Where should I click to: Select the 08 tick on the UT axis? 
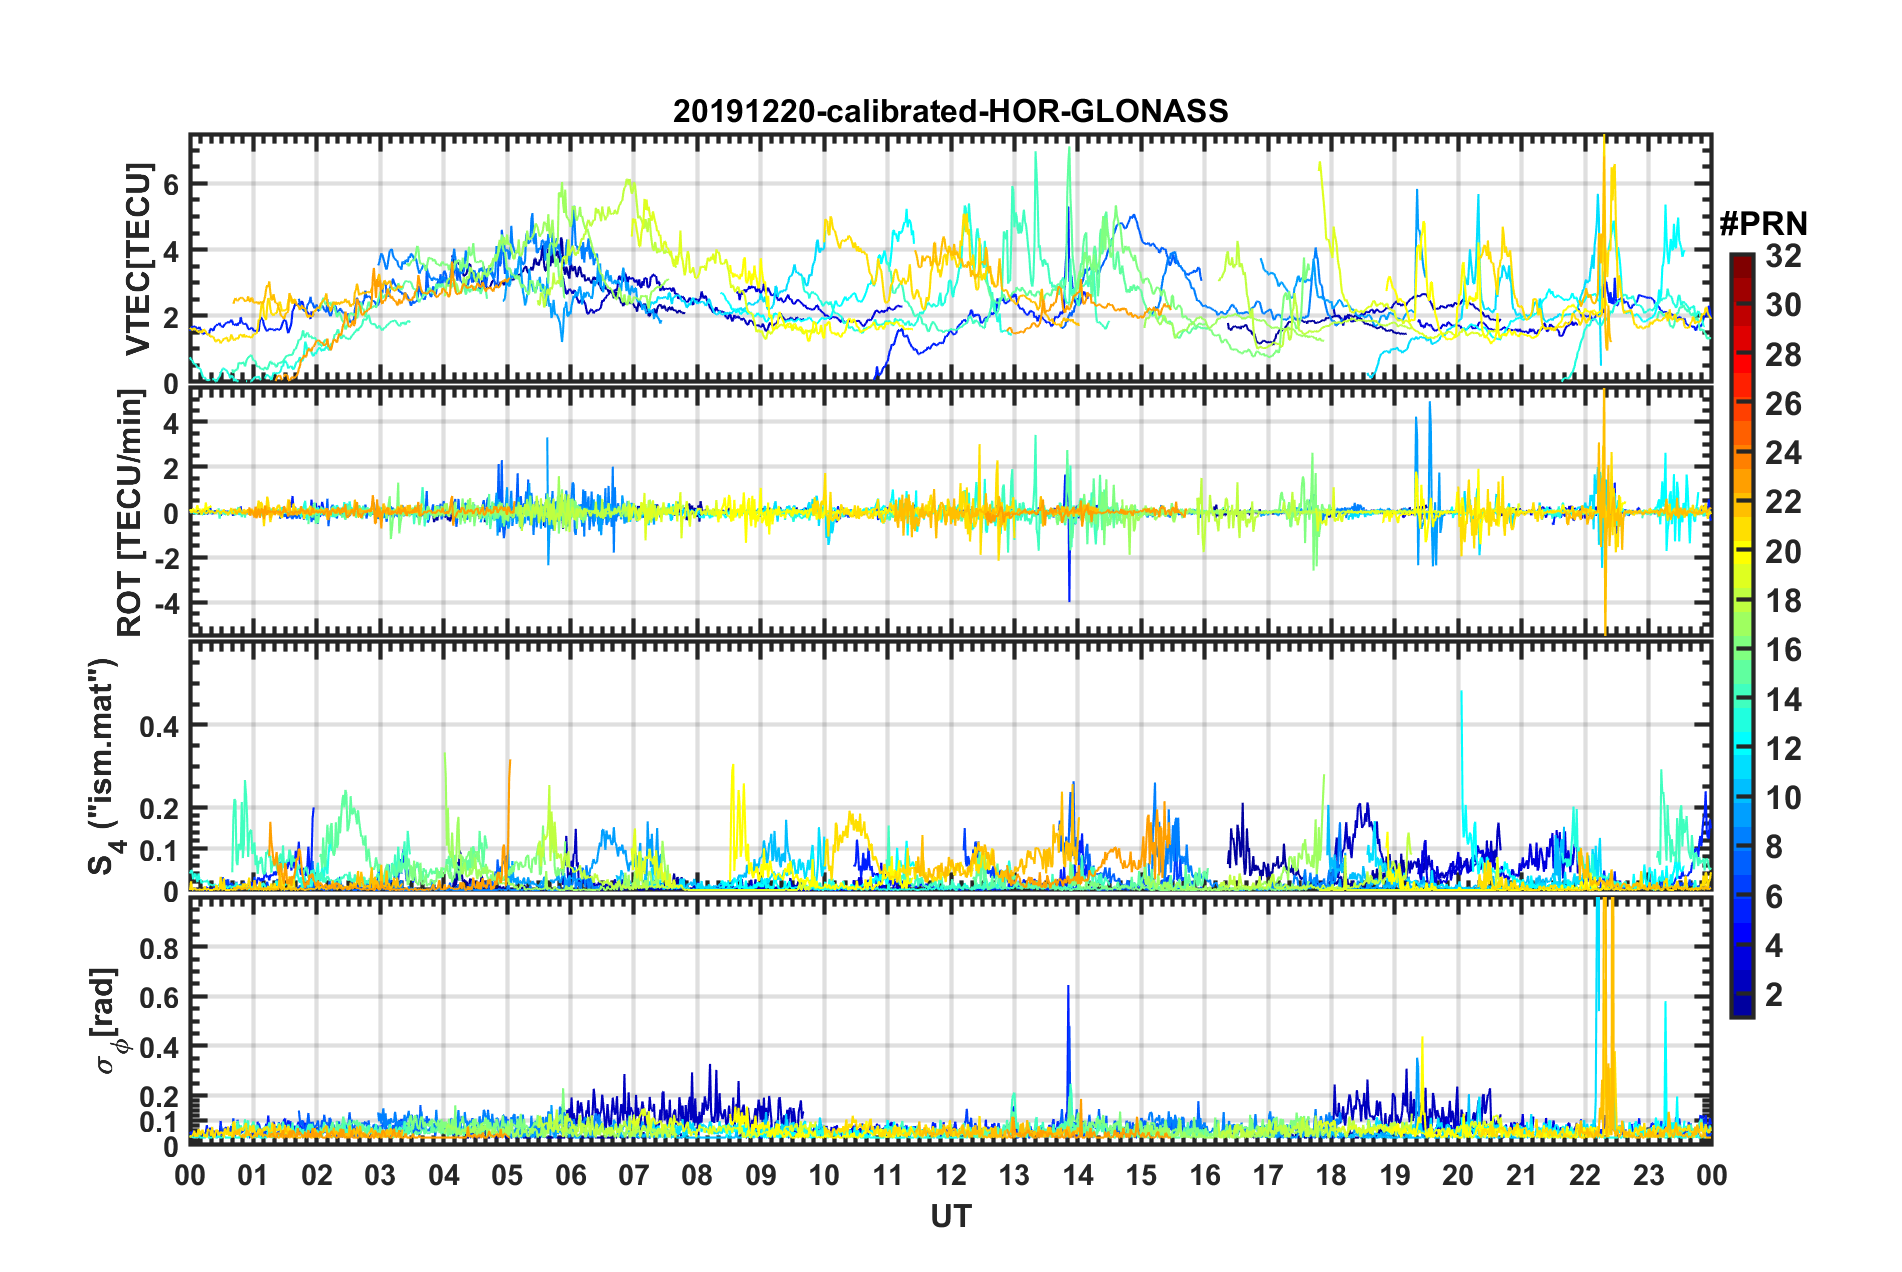tap(697, 1174)
